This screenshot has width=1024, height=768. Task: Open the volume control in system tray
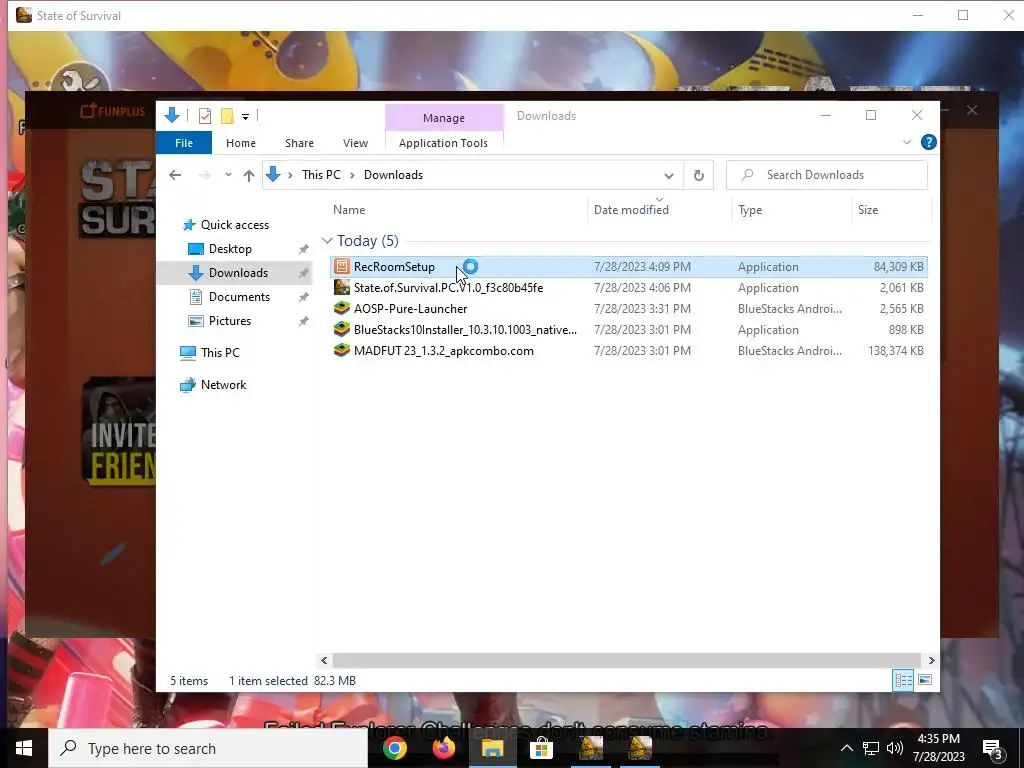click(895, 748)
